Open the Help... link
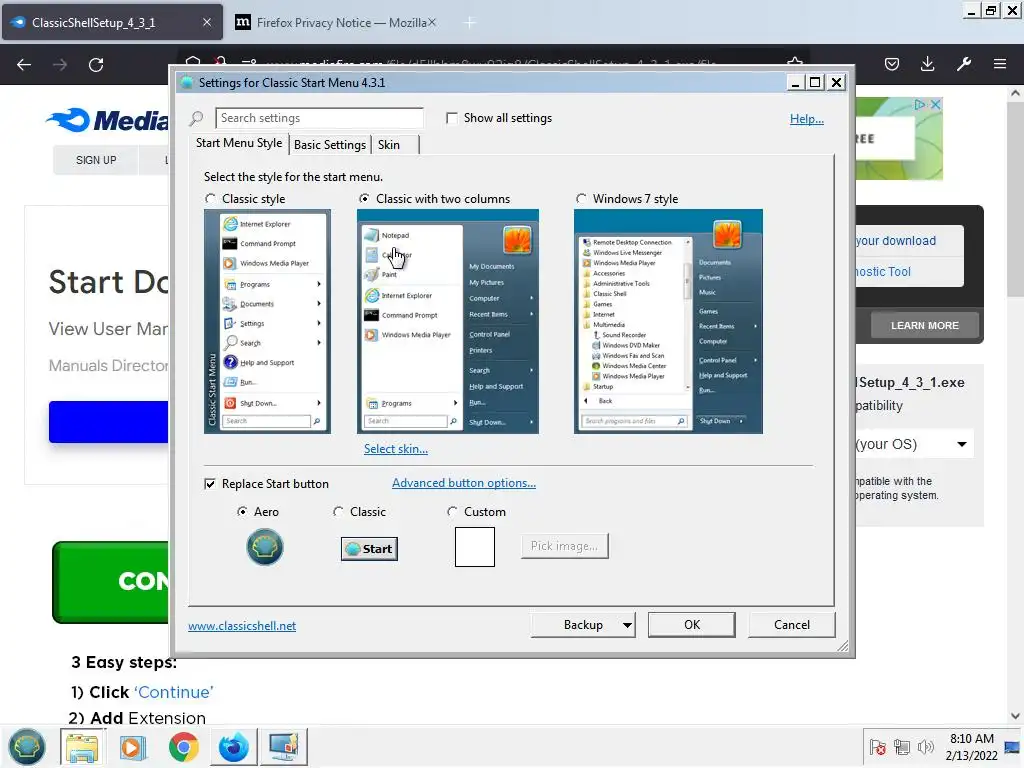This screenshot has width=1024, height=768. [x=807, y=119]
